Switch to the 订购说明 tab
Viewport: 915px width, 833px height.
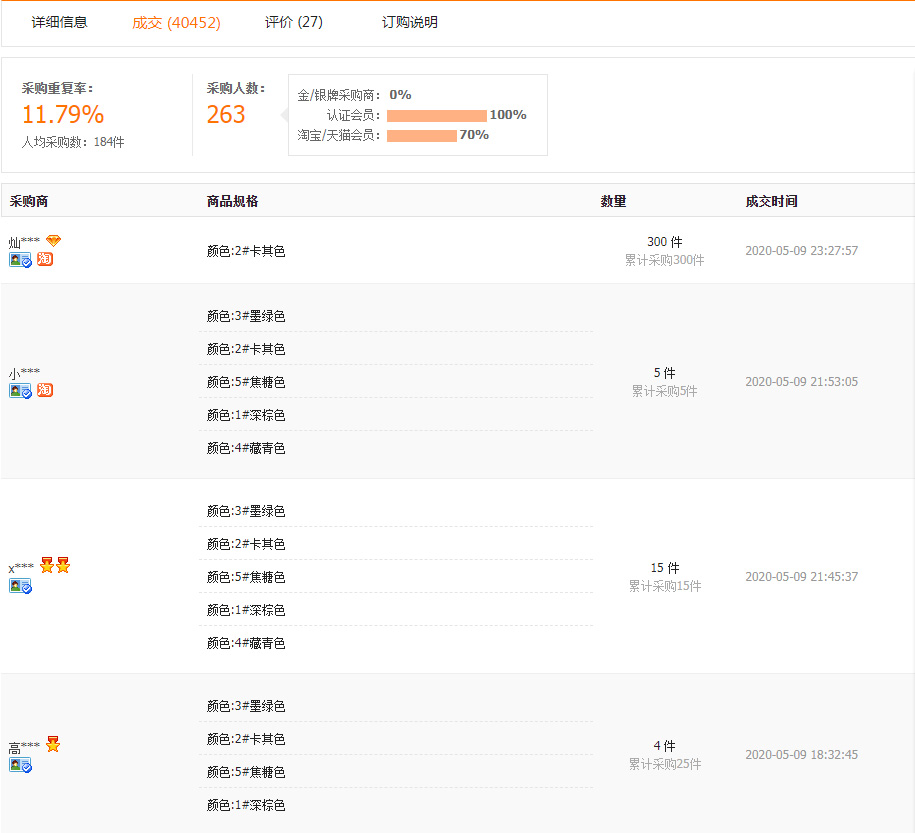pos(407,22)
